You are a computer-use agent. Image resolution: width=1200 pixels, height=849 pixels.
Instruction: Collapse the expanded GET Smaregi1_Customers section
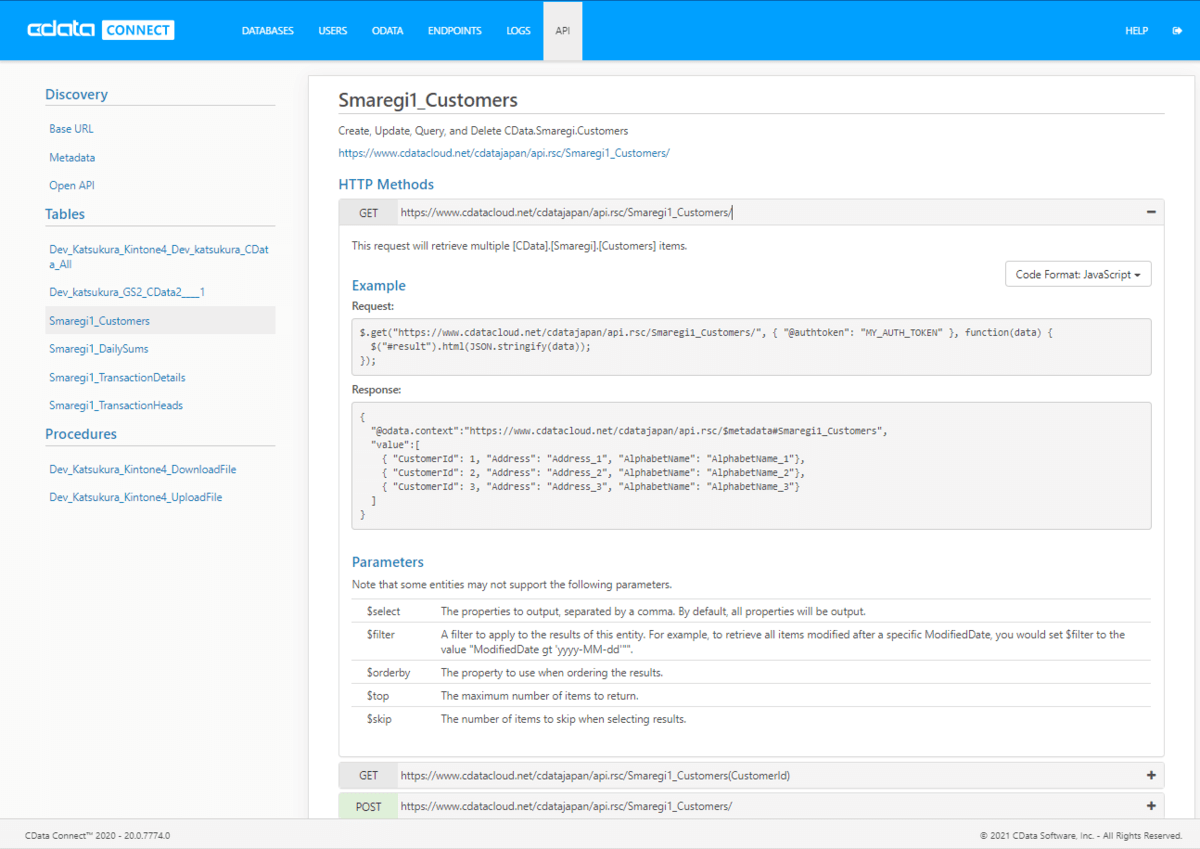click(x=1151, y=212)
